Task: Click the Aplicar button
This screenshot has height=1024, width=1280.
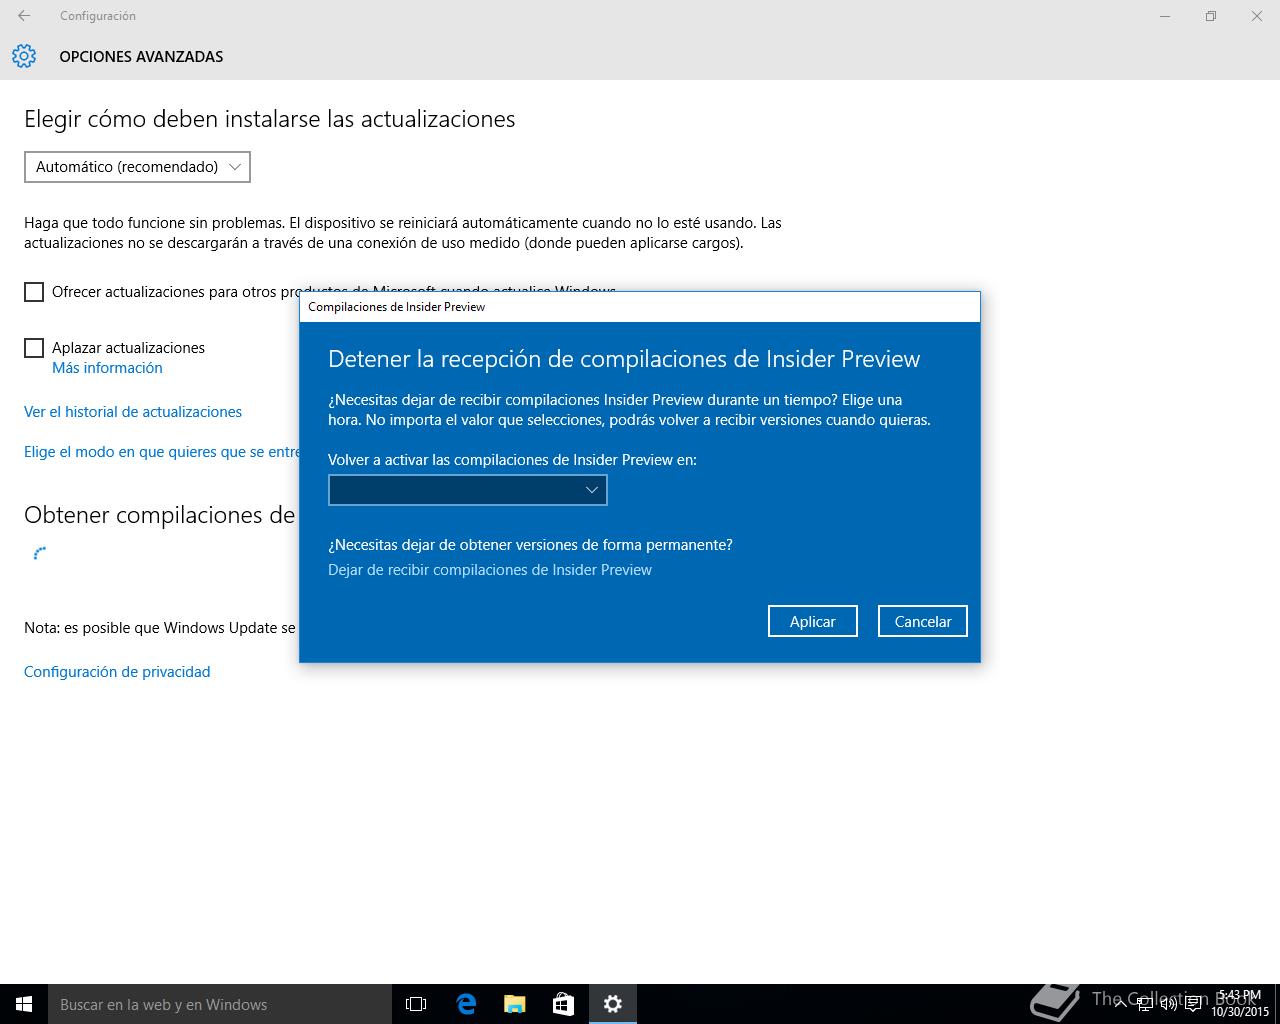Action: [x=813, y=621]
